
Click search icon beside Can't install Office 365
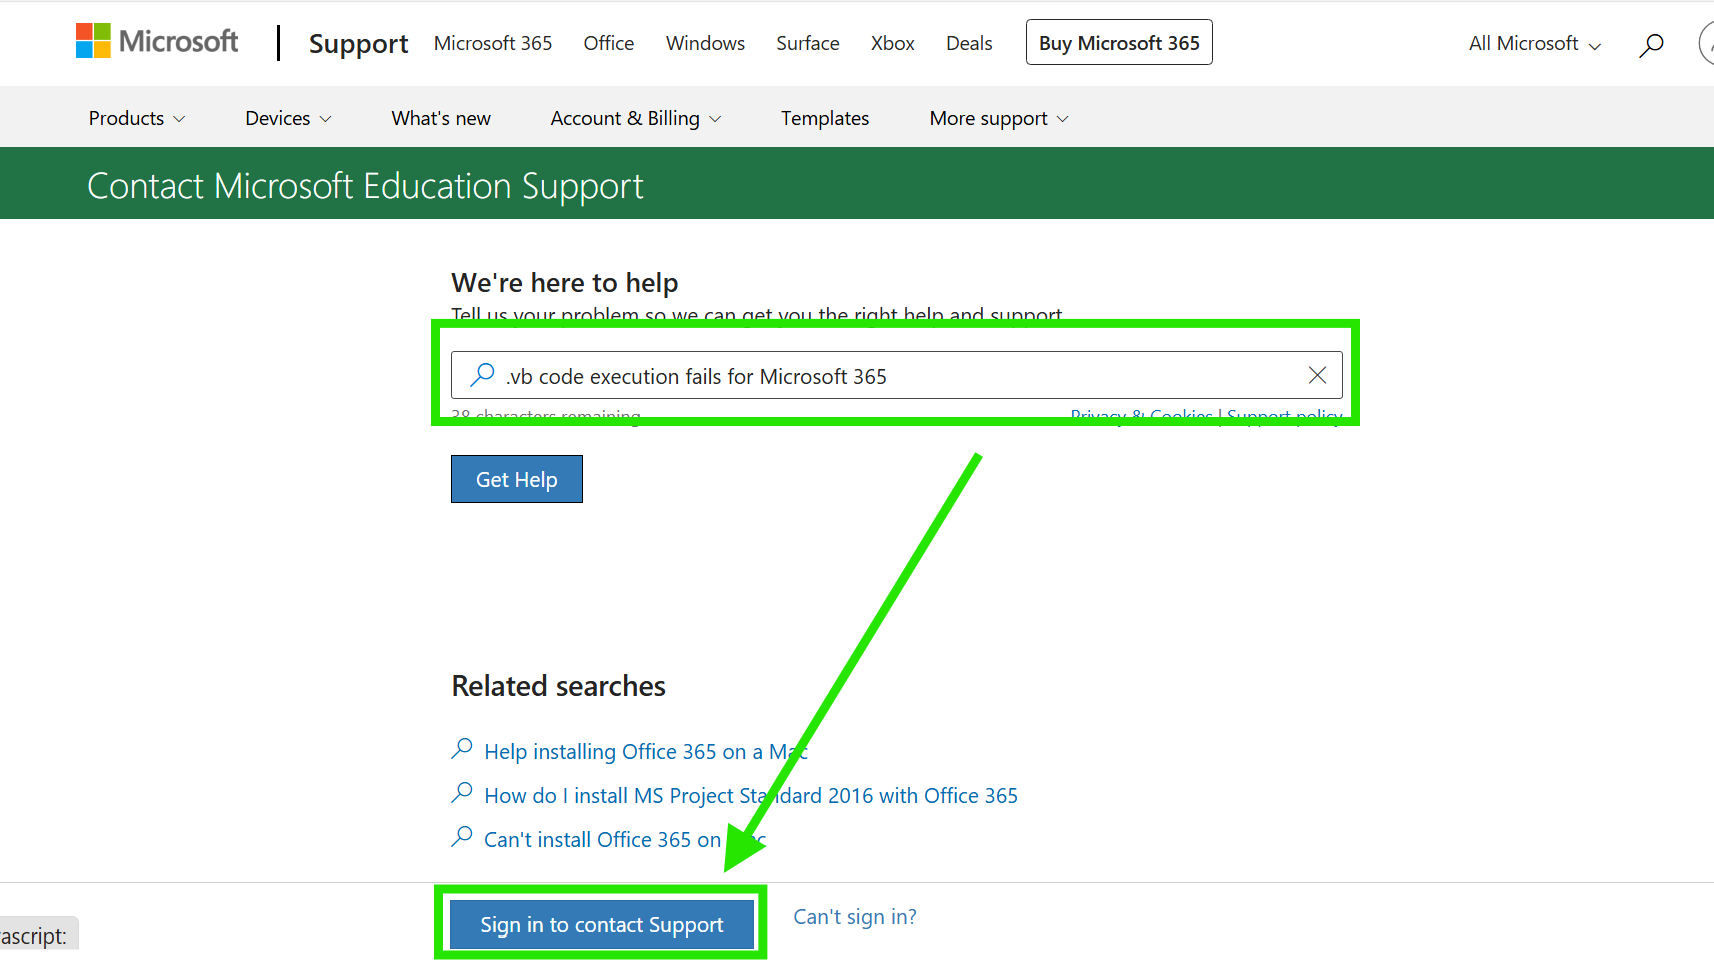(462, 837)
